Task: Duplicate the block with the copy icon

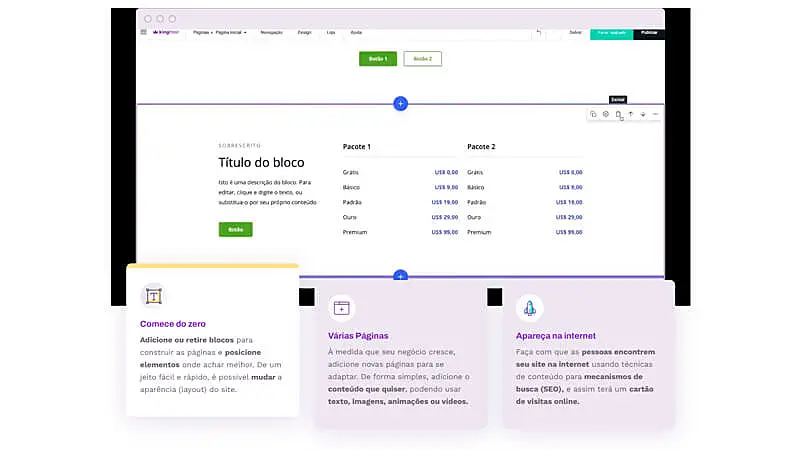Action: tap(593, 114)
